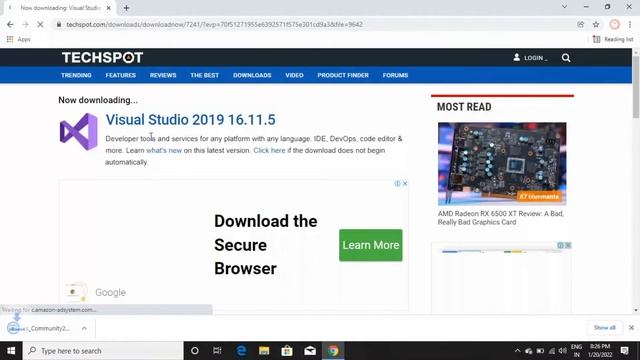Open the ad info icon on browser ad
Screen dimensions: 640x360
pyautogui.click(x=397, y=184)
